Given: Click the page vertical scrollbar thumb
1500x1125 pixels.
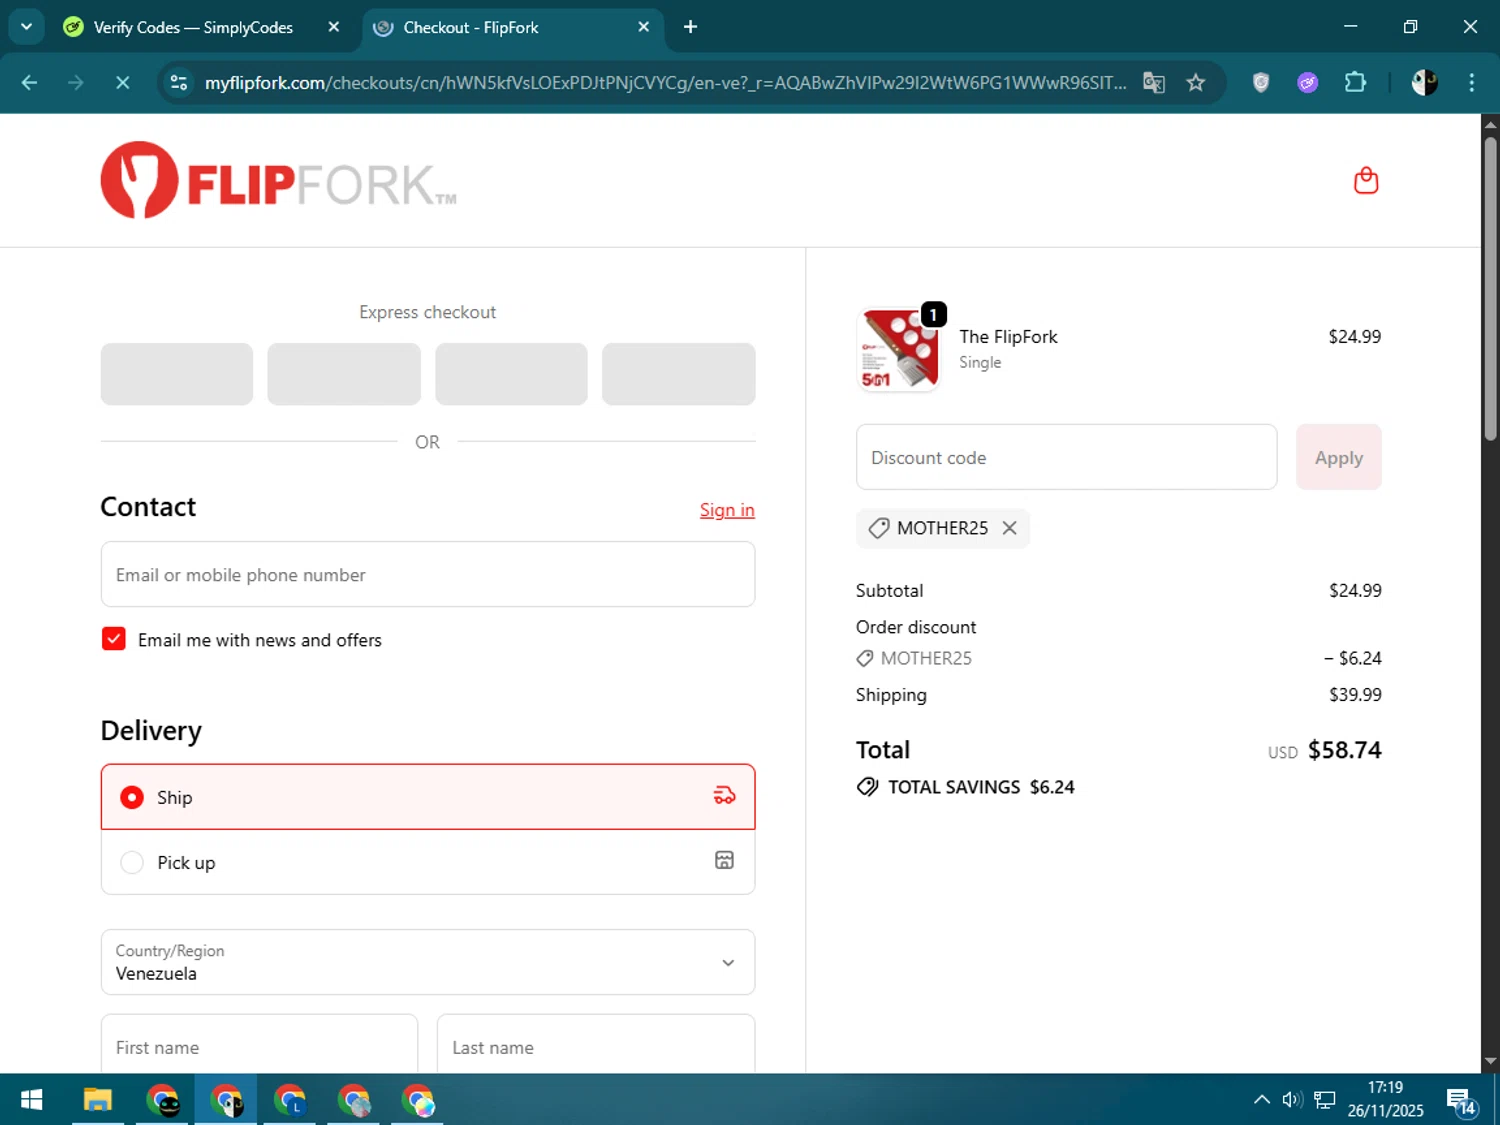Looking at the screenshot, I should 1490,289.
